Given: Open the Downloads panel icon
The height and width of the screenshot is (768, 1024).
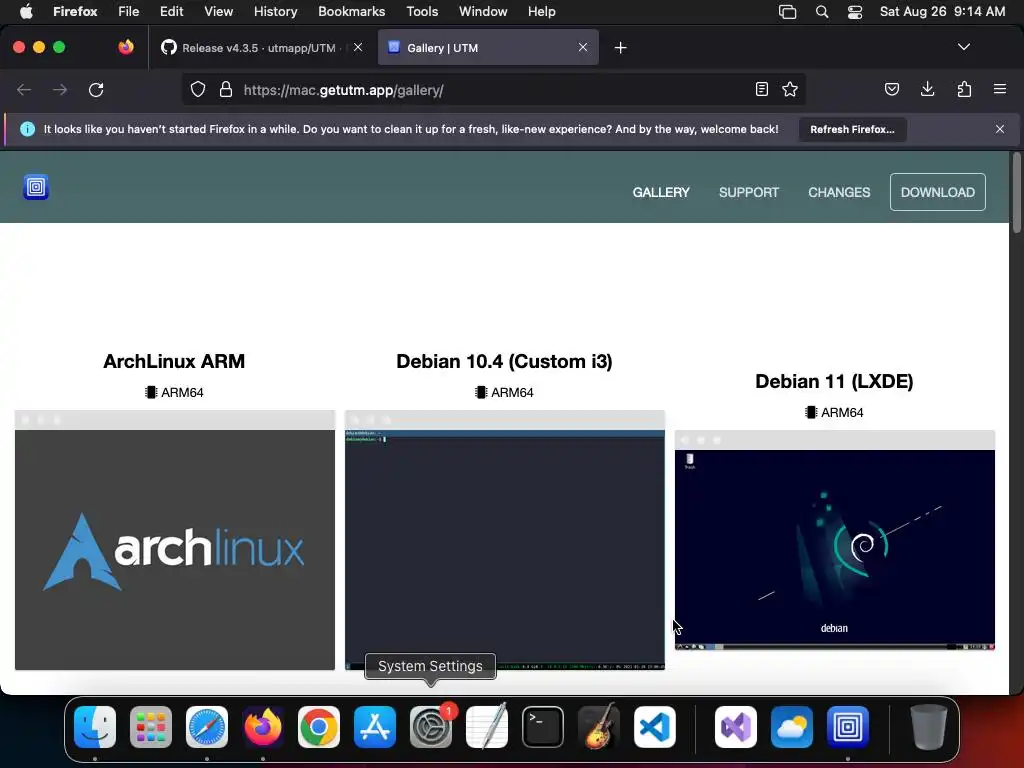Looking at the screenshot, I should [927, 89].
